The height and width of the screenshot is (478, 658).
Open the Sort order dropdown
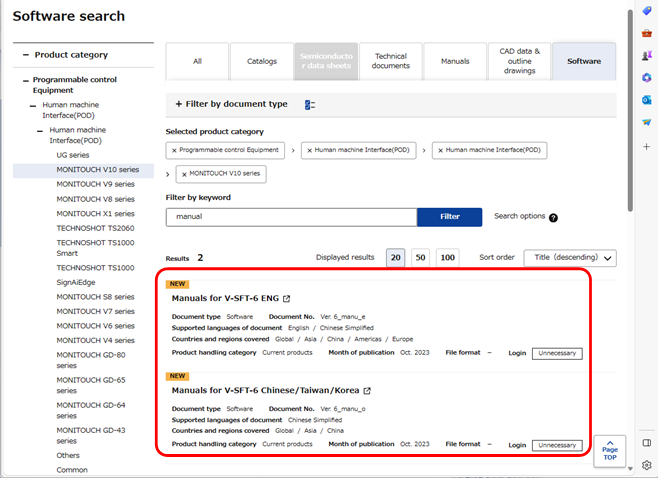click(x=570, y=258)
